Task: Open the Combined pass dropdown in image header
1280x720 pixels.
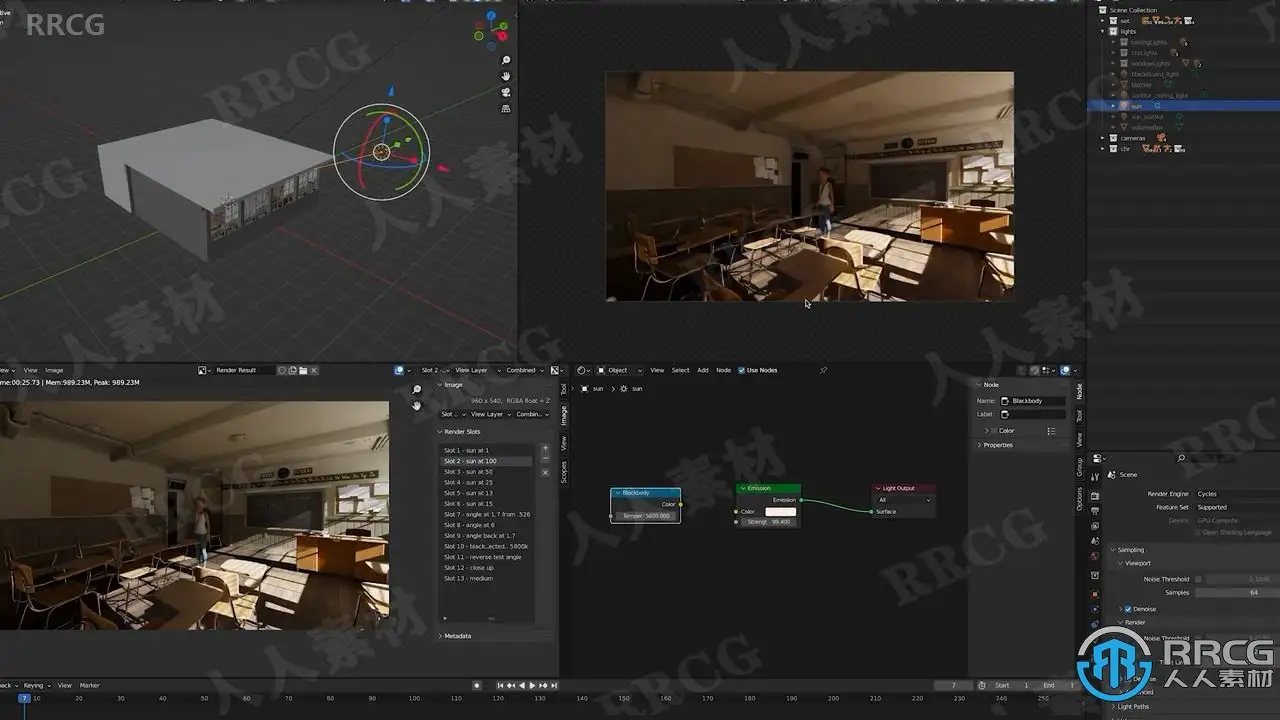Action: tap(525, 370)
